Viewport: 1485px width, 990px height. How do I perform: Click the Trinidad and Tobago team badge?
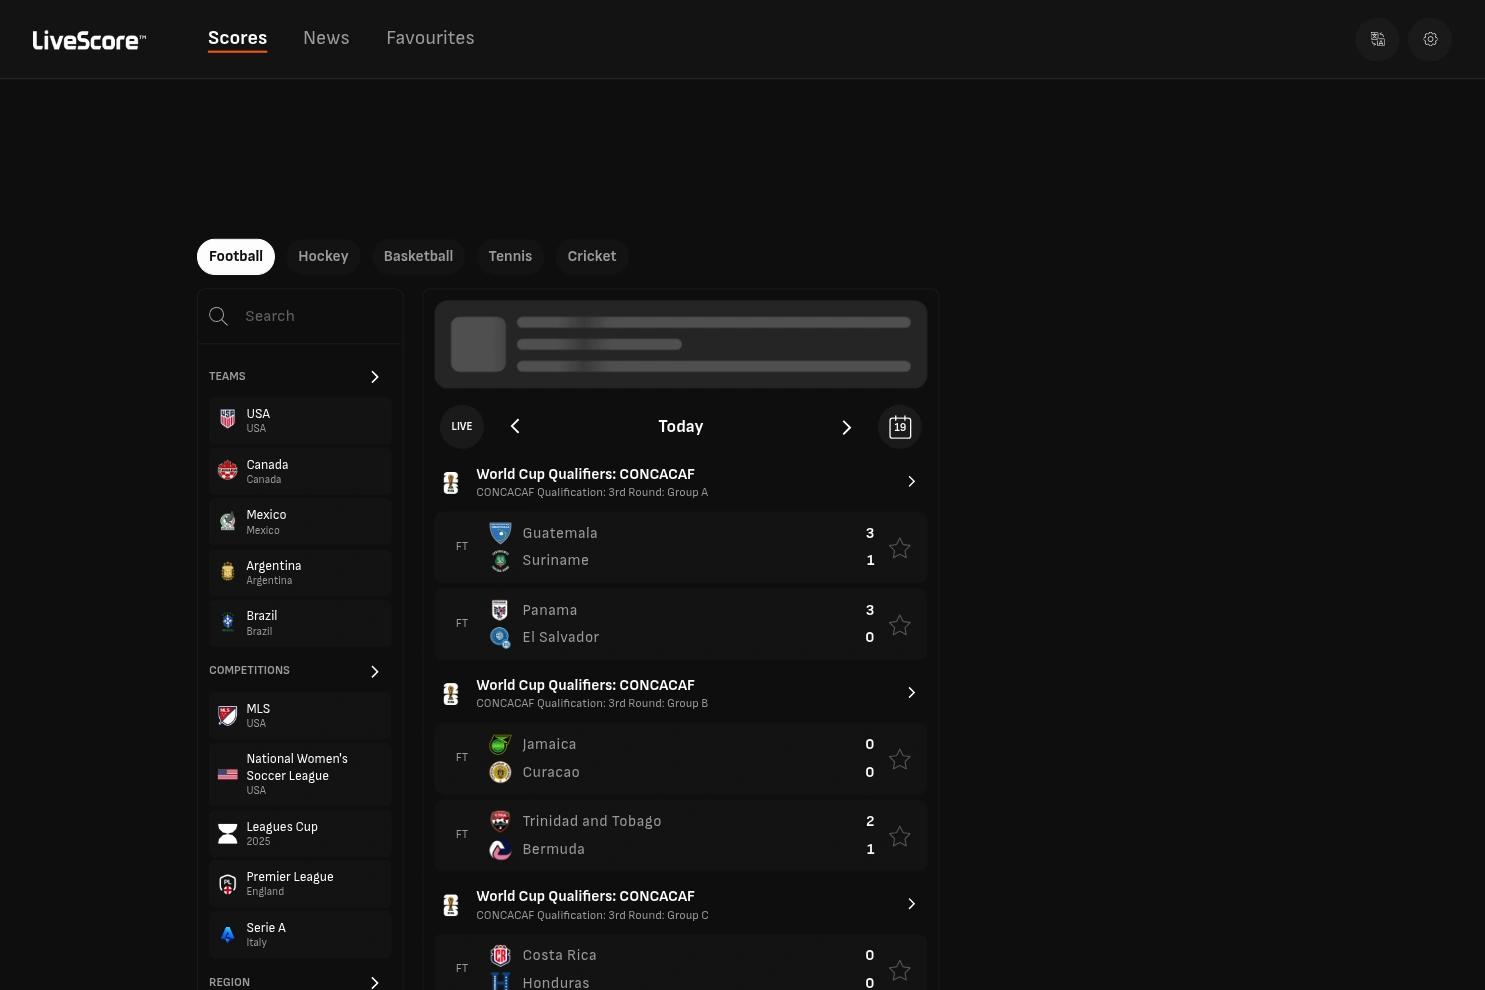click(500, 821)
